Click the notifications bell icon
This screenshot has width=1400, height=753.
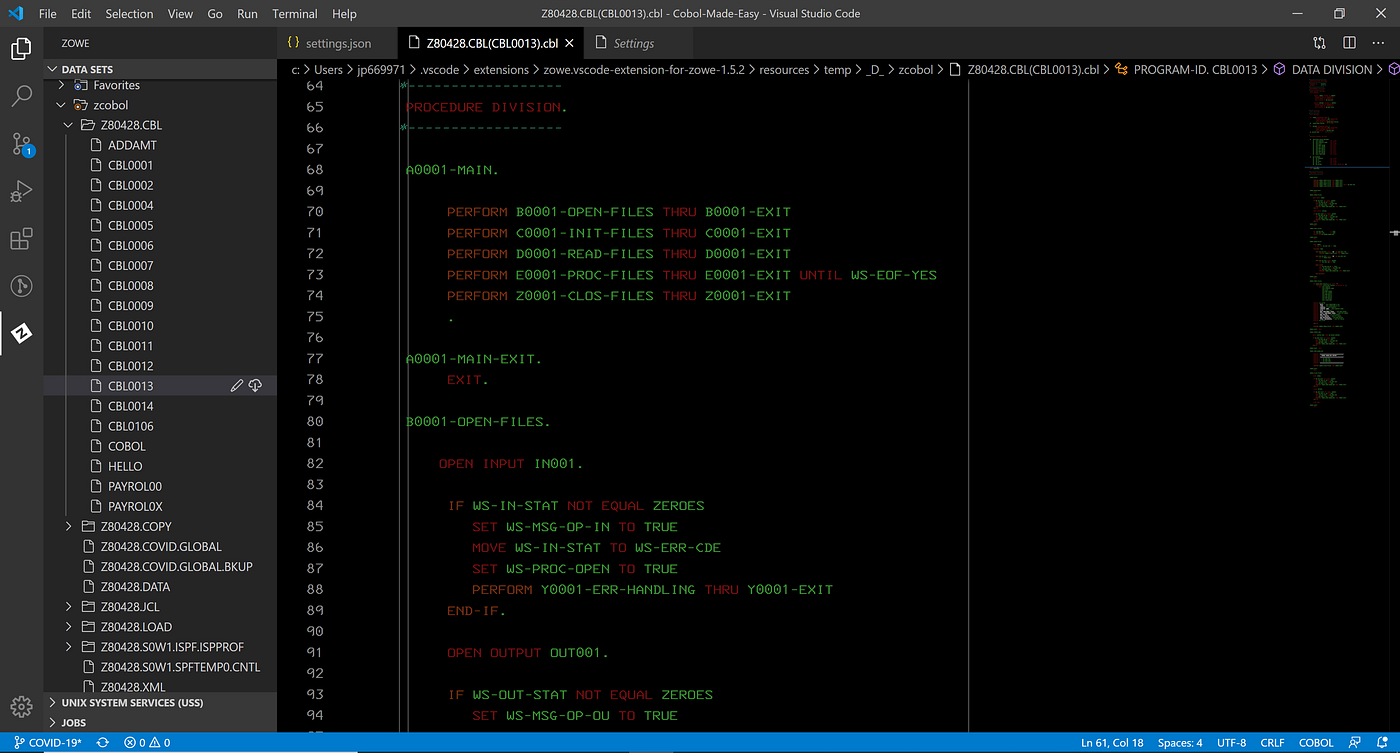pos(1382,743)
